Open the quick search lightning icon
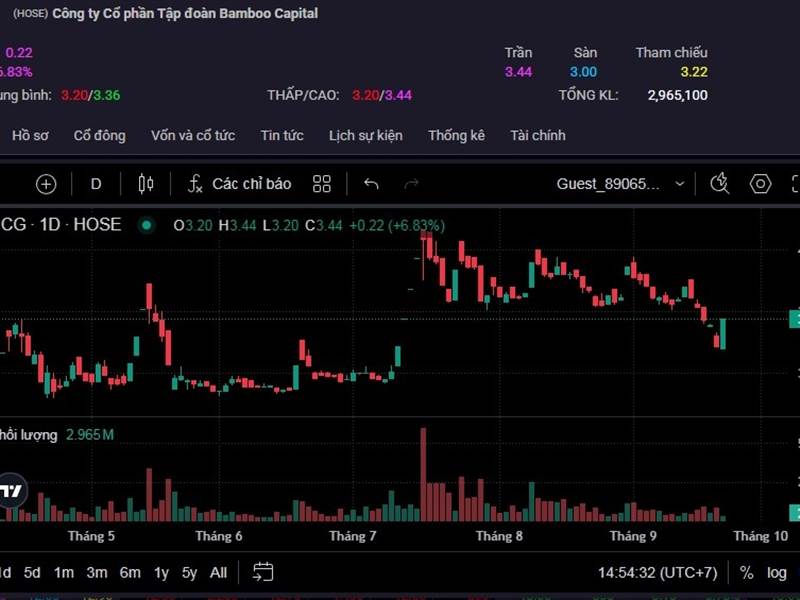Screen dimensions: 800x600 pos(719,184)
